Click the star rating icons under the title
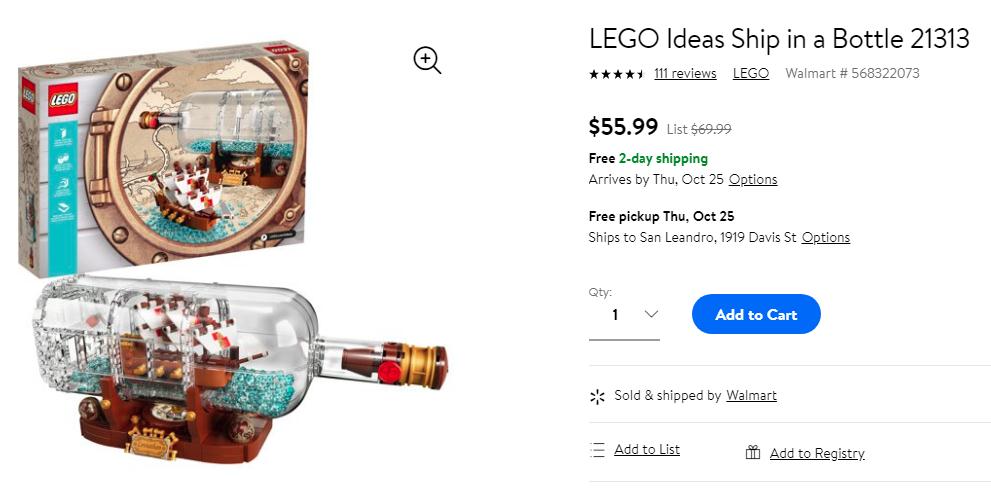991x491 pixels. [x=616, y=74]
